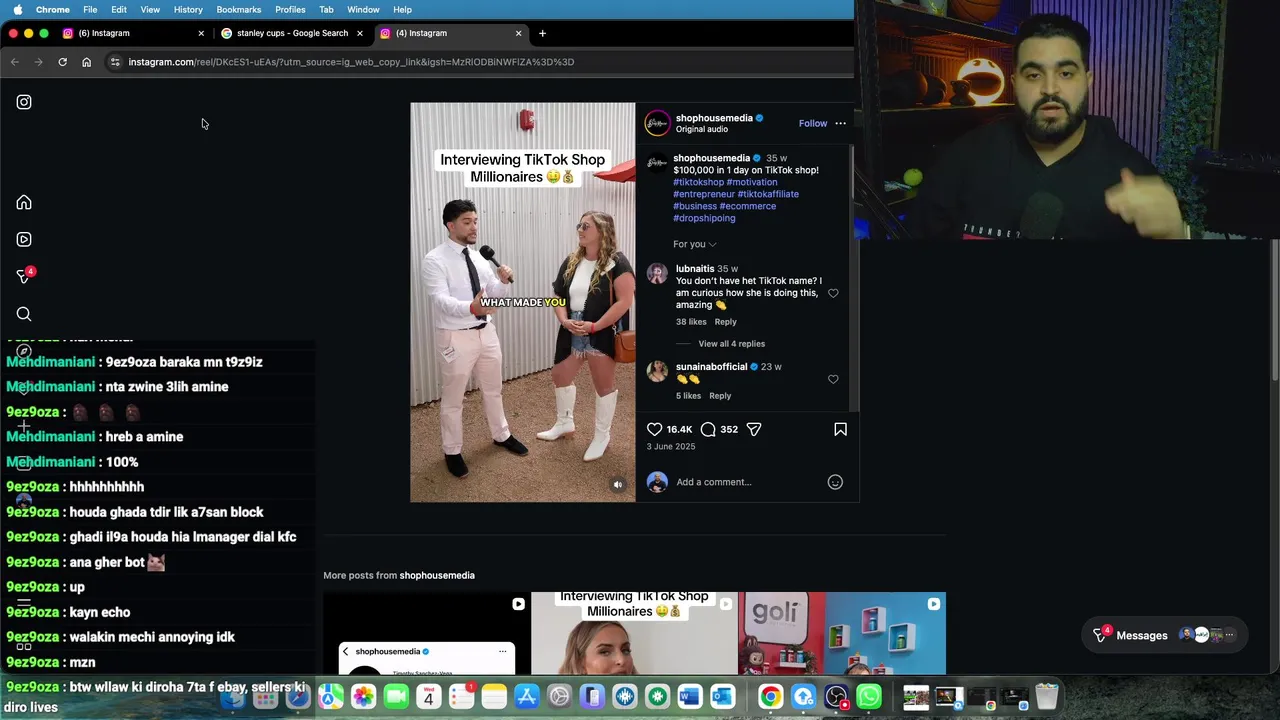The height and width of the screenshot is (720, 1280).
Task: Open a new Chrome tab
Action: click(x=542, y=33)
